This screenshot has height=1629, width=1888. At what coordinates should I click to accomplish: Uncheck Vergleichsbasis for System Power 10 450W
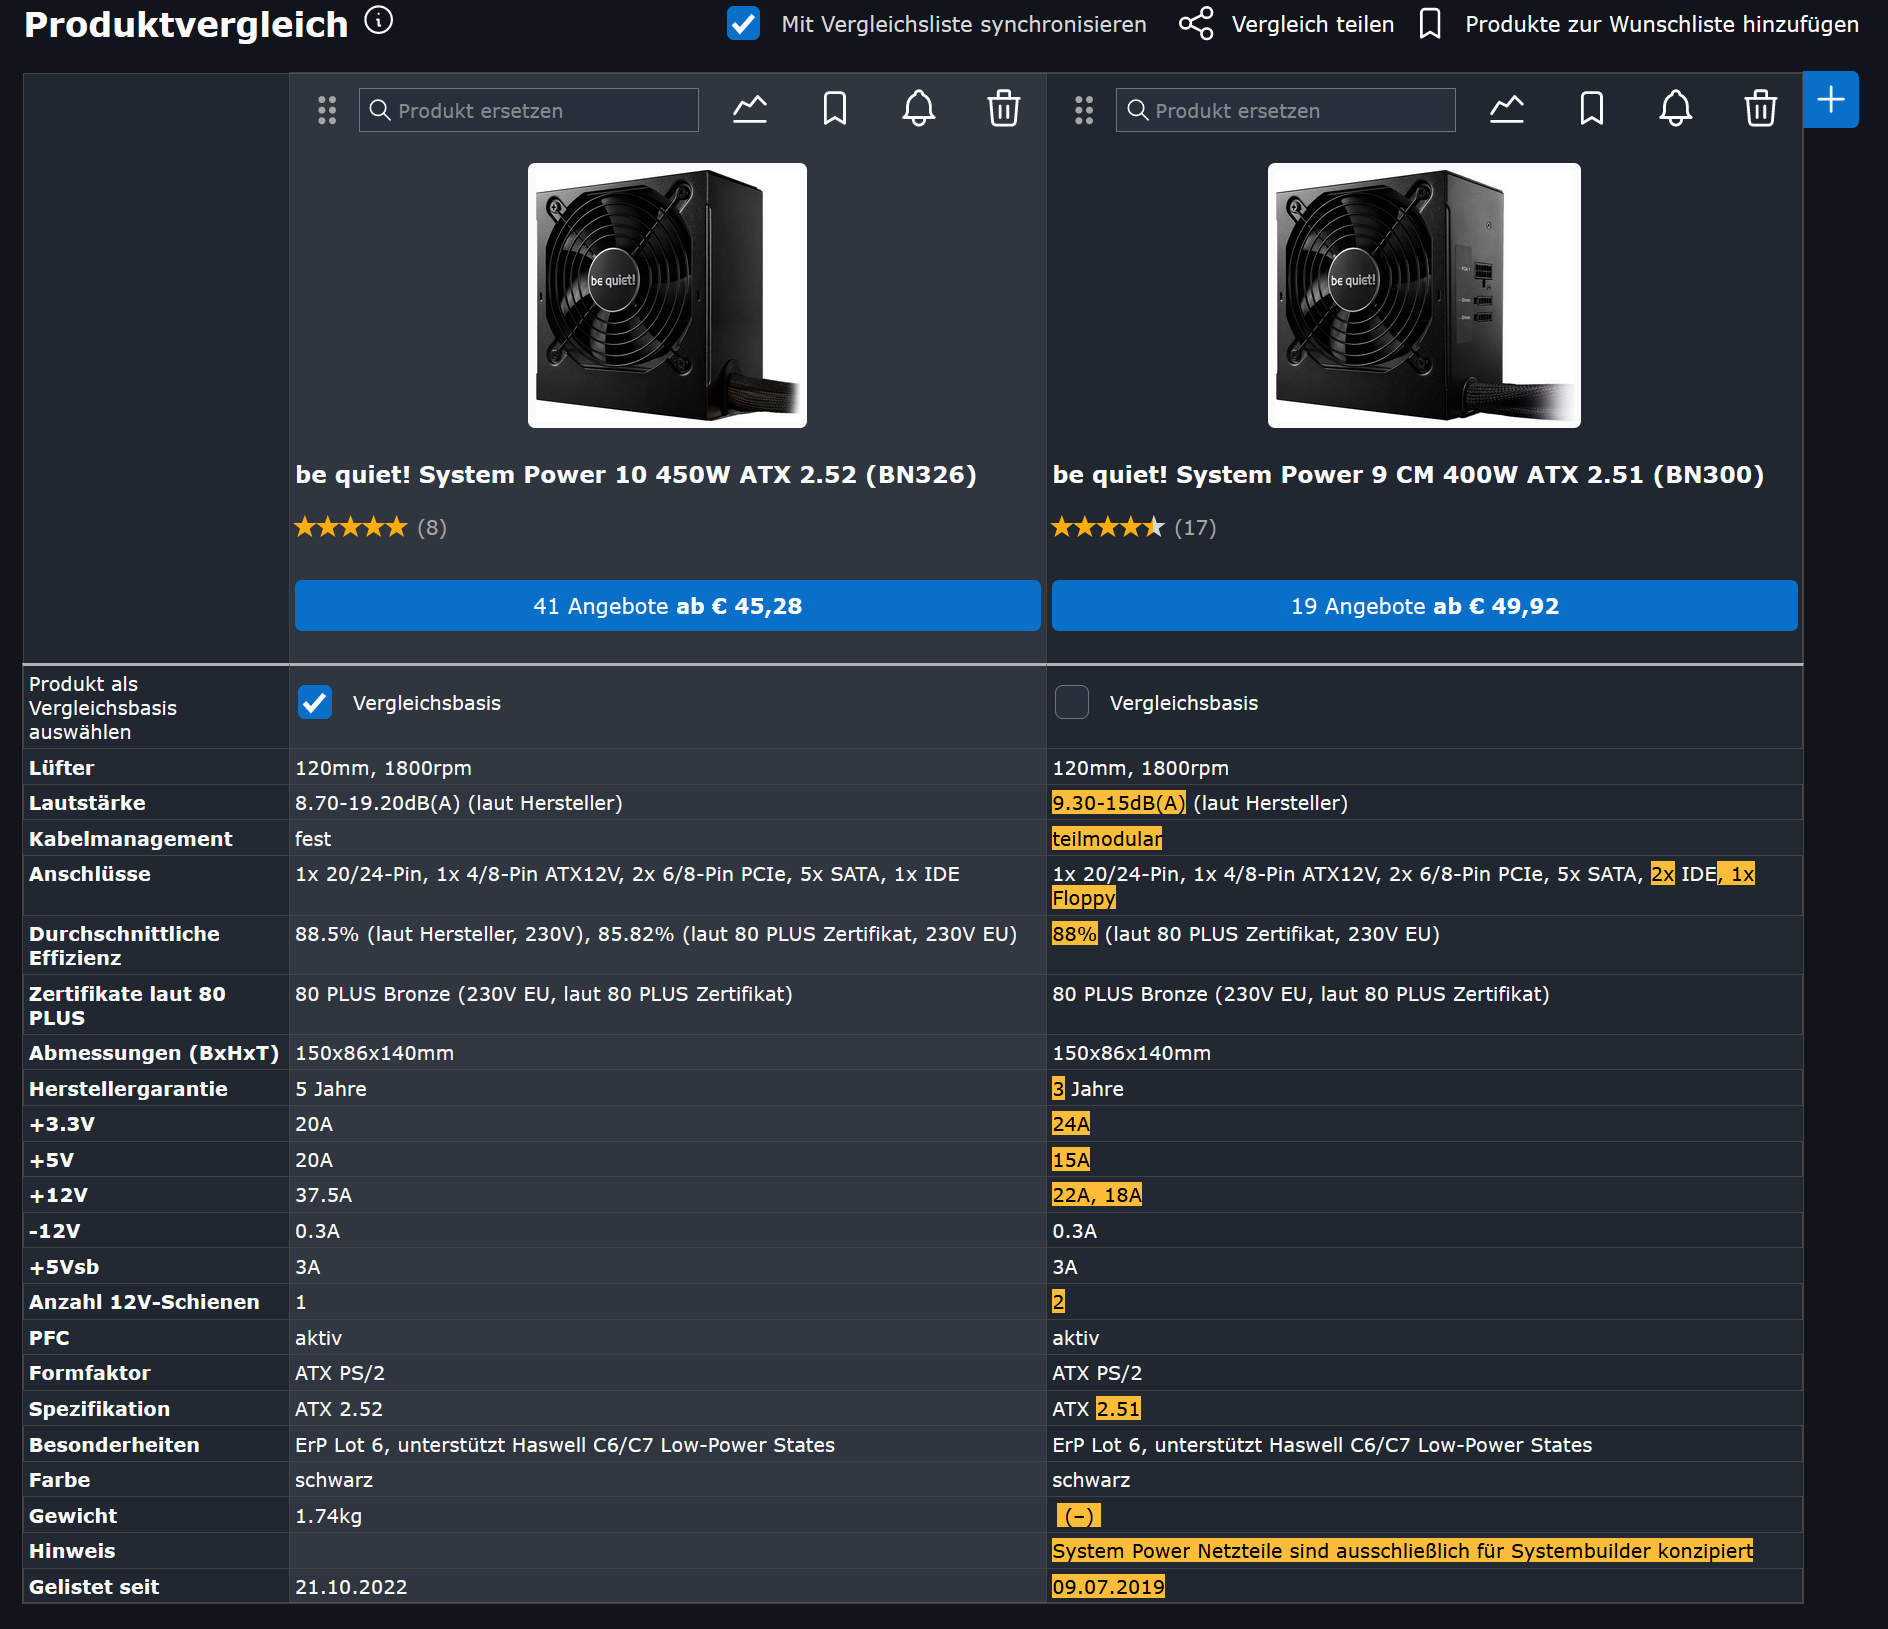[315, 703]
